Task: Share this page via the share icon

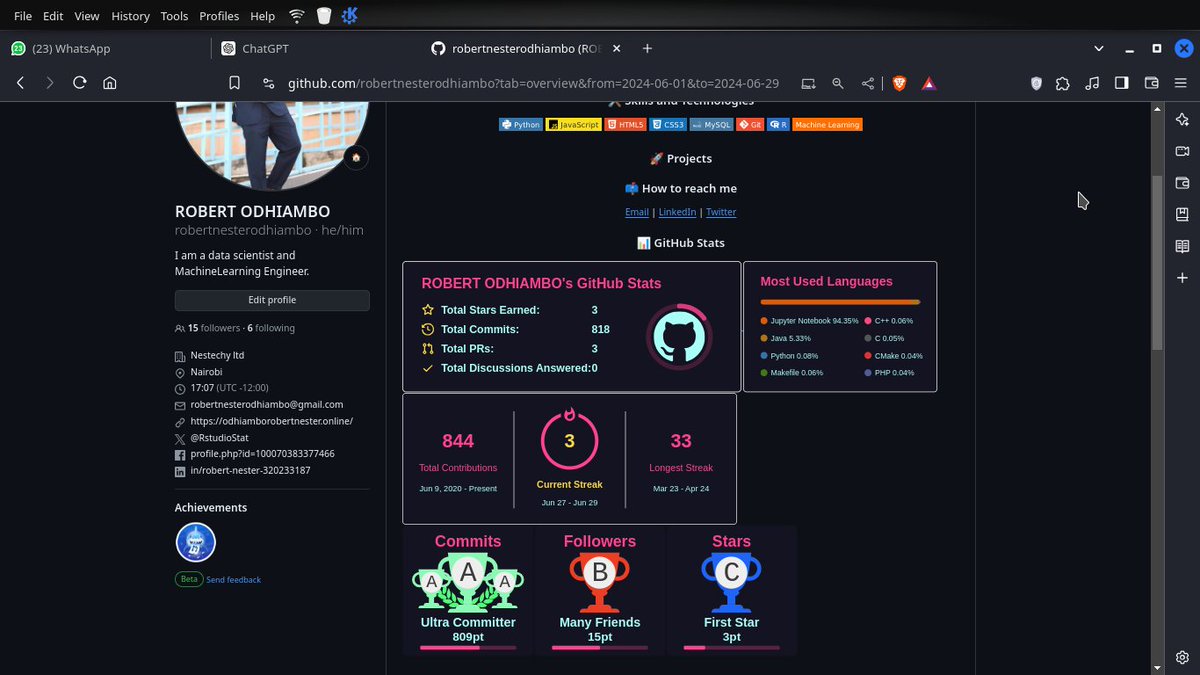Action: point(867,84)
